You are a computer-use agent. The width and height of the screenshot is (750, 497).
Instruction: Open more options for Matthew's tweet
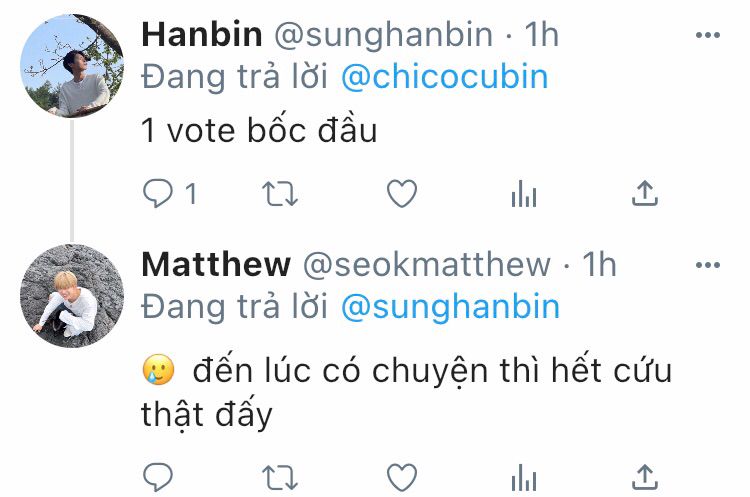(708, 265)
